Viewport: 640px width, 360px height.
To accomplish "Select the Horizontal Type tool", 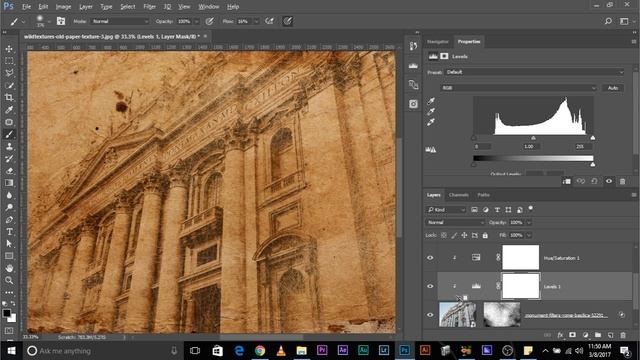I will click(x=9, y=231).
